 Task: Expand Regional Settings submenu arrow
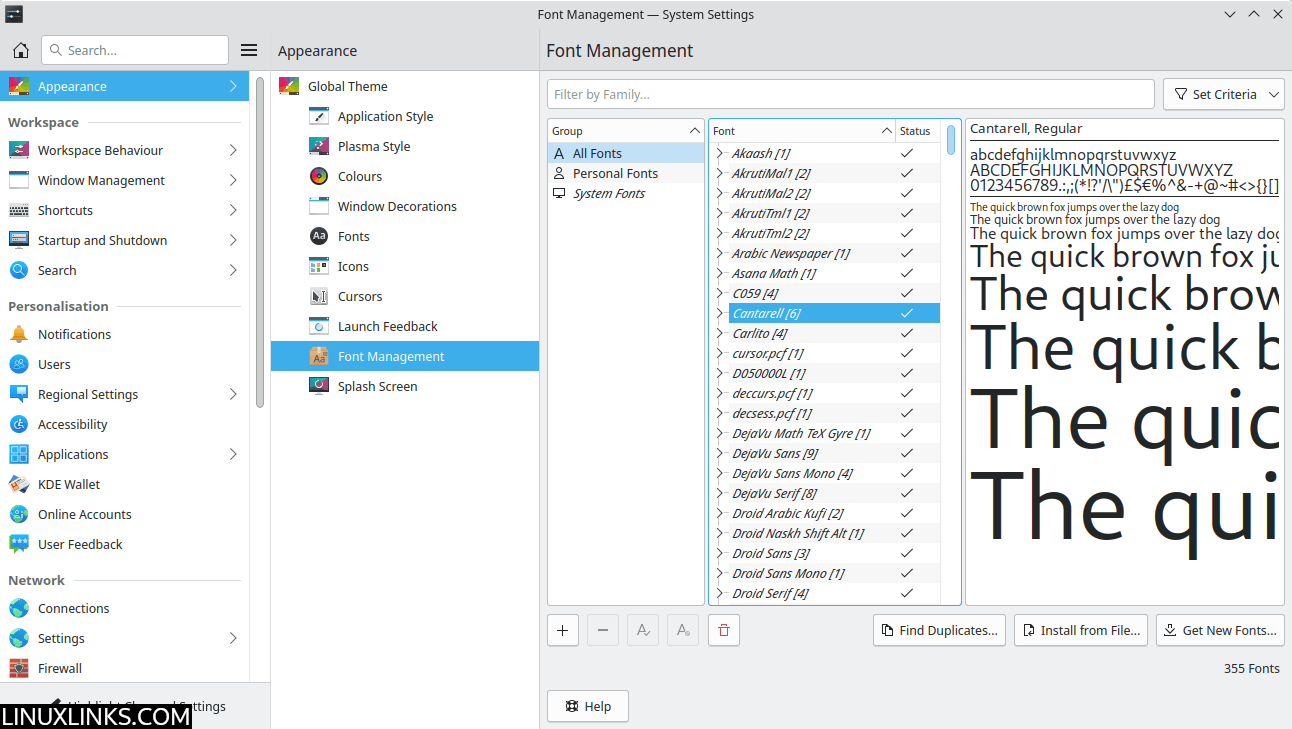coord(233,394)
